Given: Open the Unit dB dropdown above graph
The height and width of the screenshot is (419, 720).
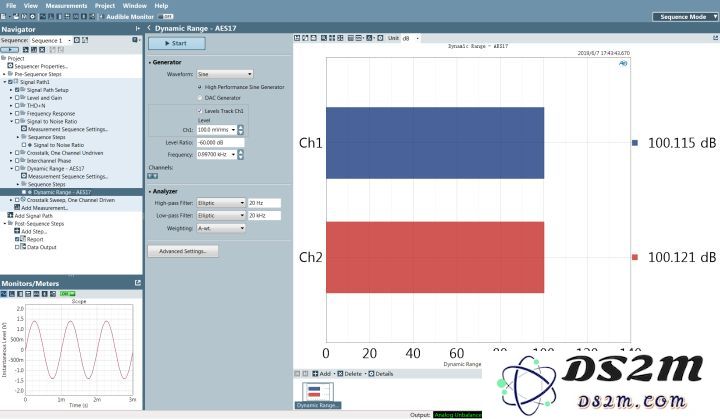Looking at the screenshot, I should (411, 38).
